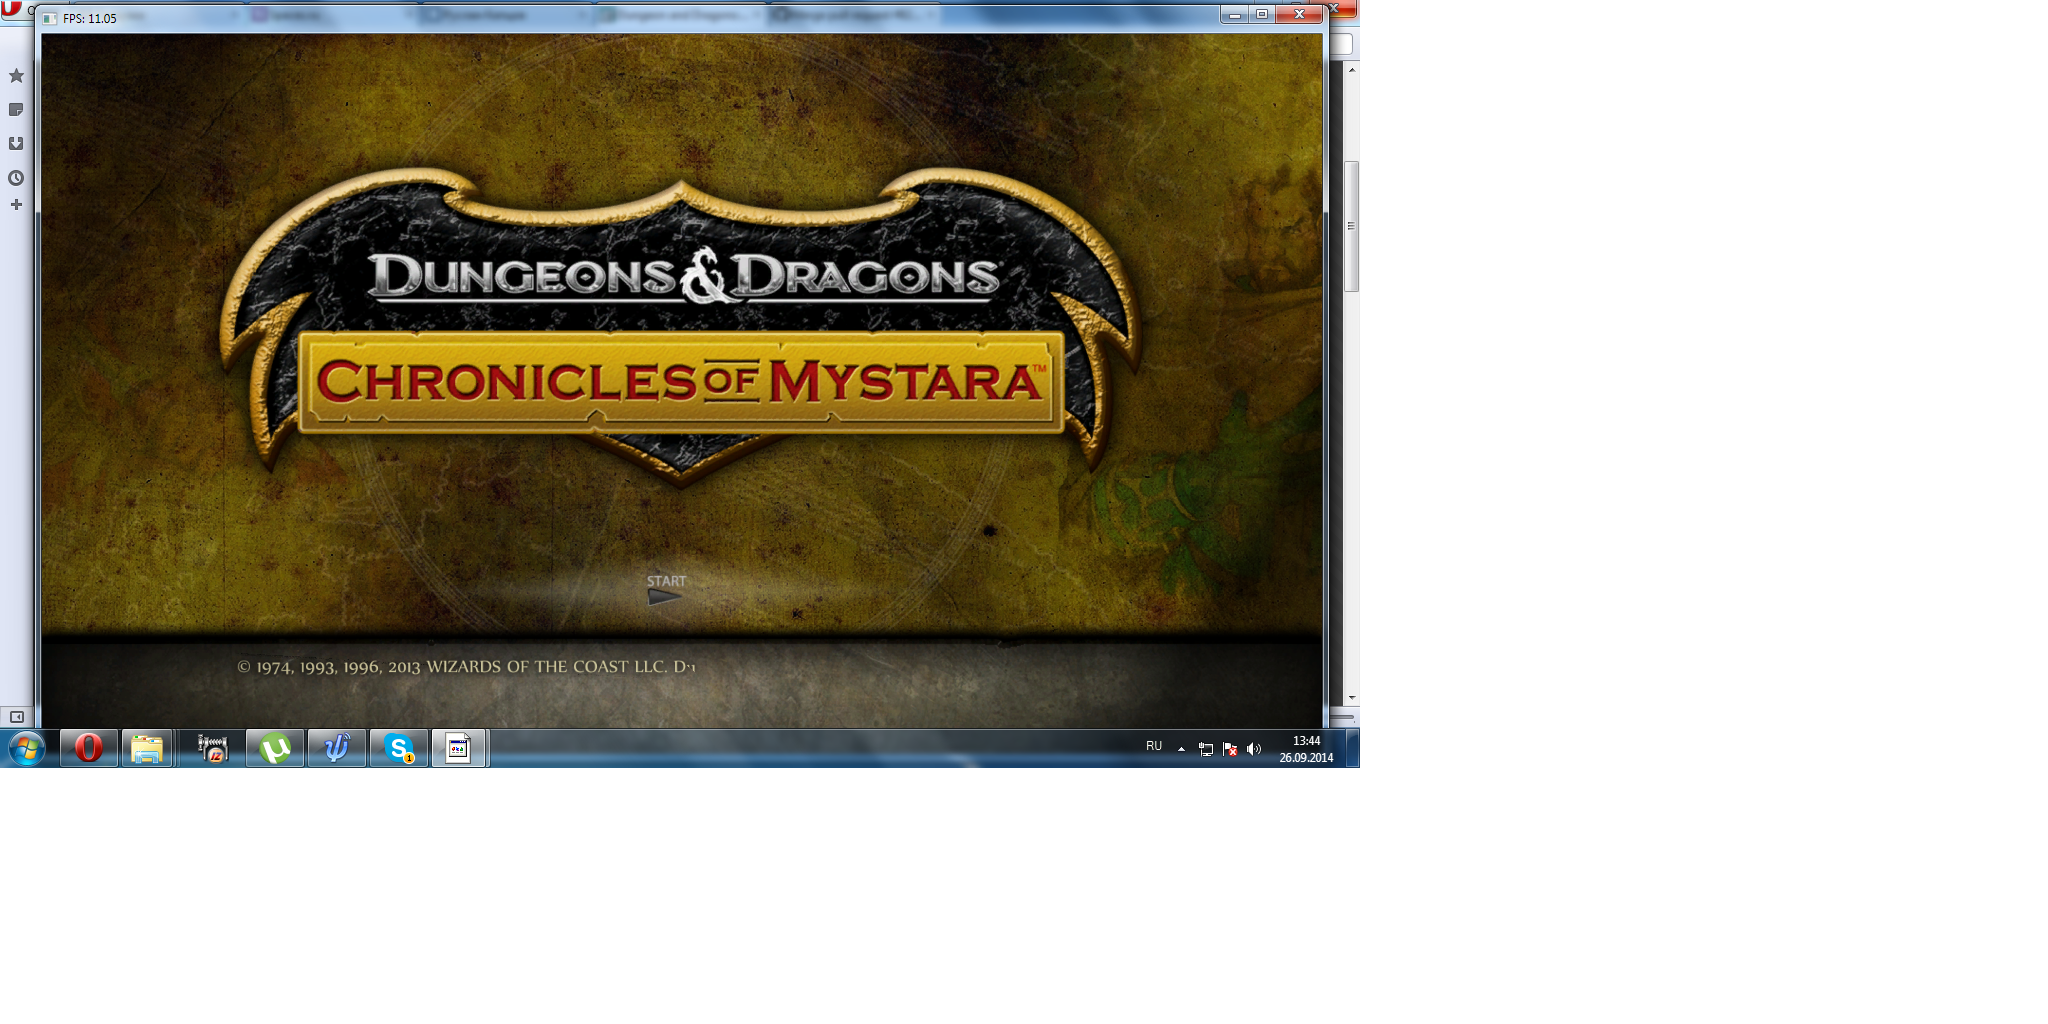Open the Windows Start menu
This screenshot has height=1024, width=2048.
click(27, 748)
